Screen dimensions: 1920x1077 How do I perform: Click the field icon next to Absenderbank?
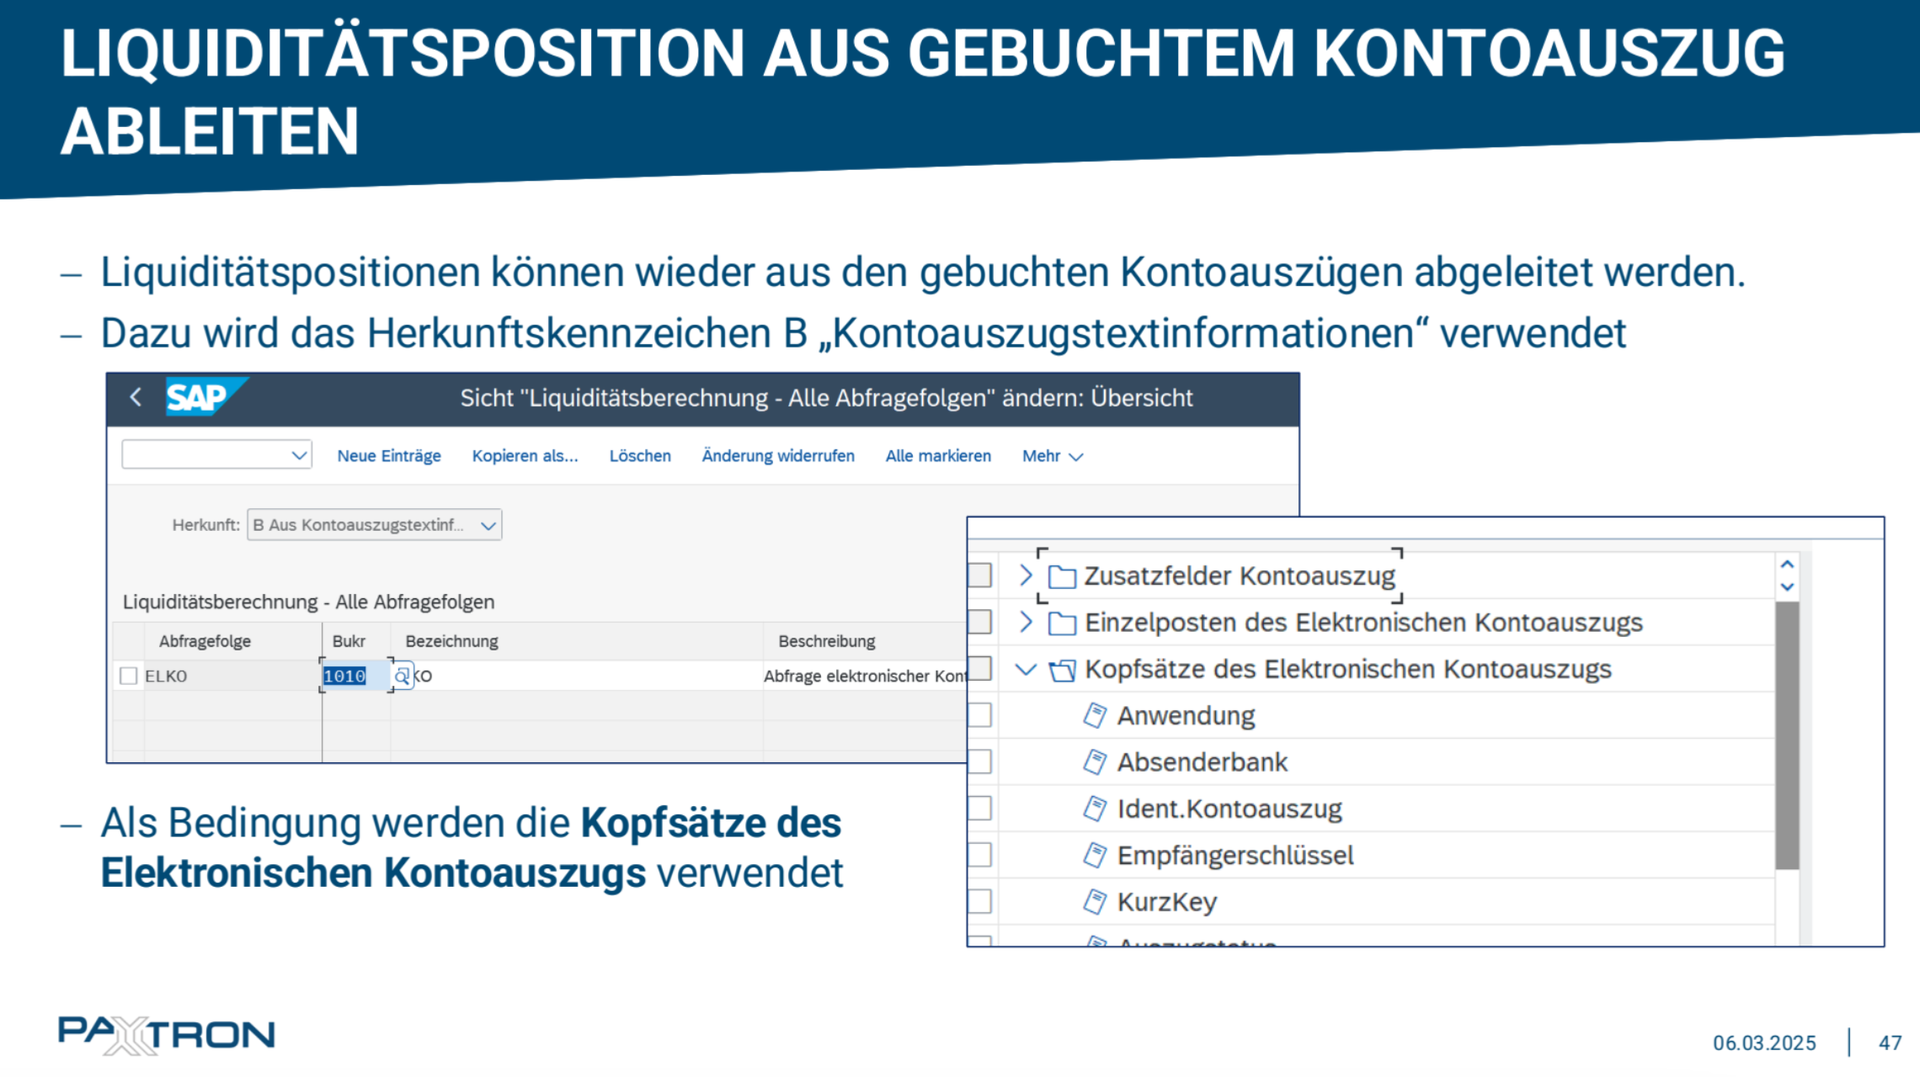pyautogui.click(x=1095, y=763)
